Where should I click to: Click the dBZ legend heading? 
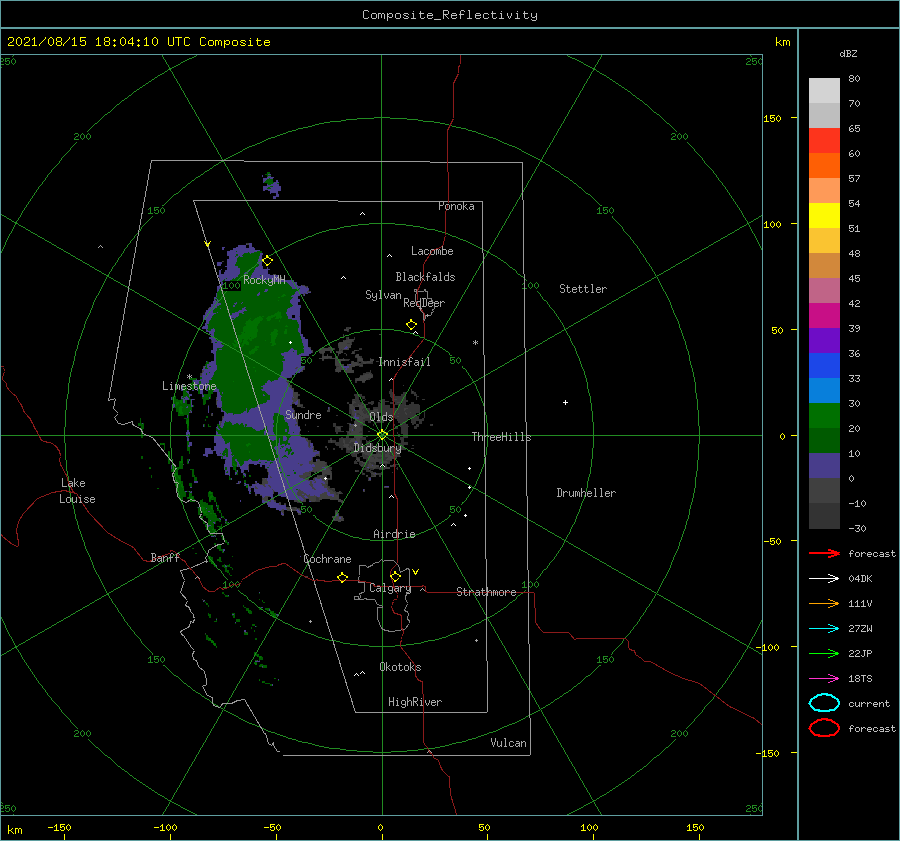pos(848,53)
